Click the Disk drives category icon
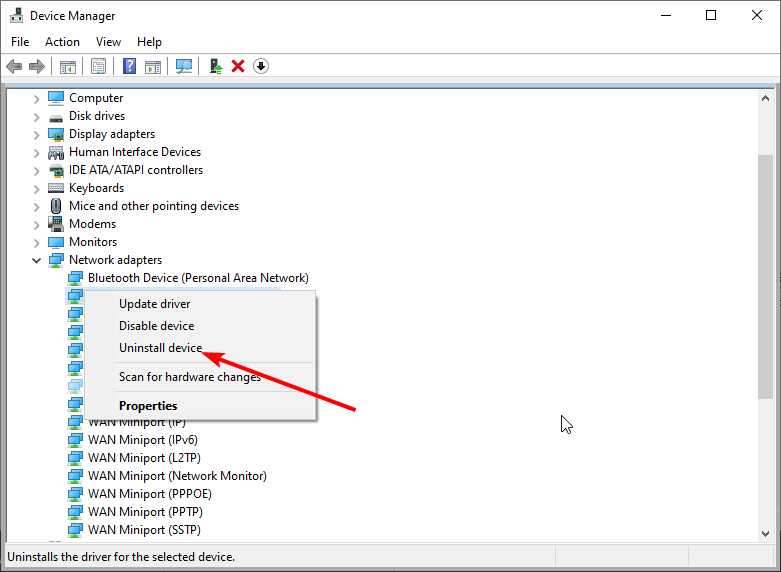 (x=56, y=117)
